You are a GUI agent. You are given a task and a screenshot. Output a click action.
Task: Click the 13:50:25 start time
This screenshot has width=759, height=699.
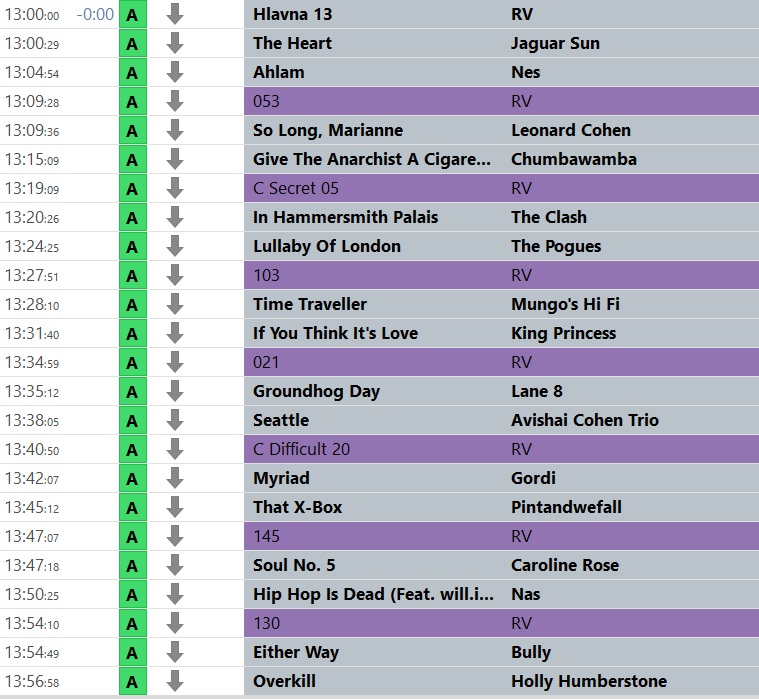pos(32,594)
